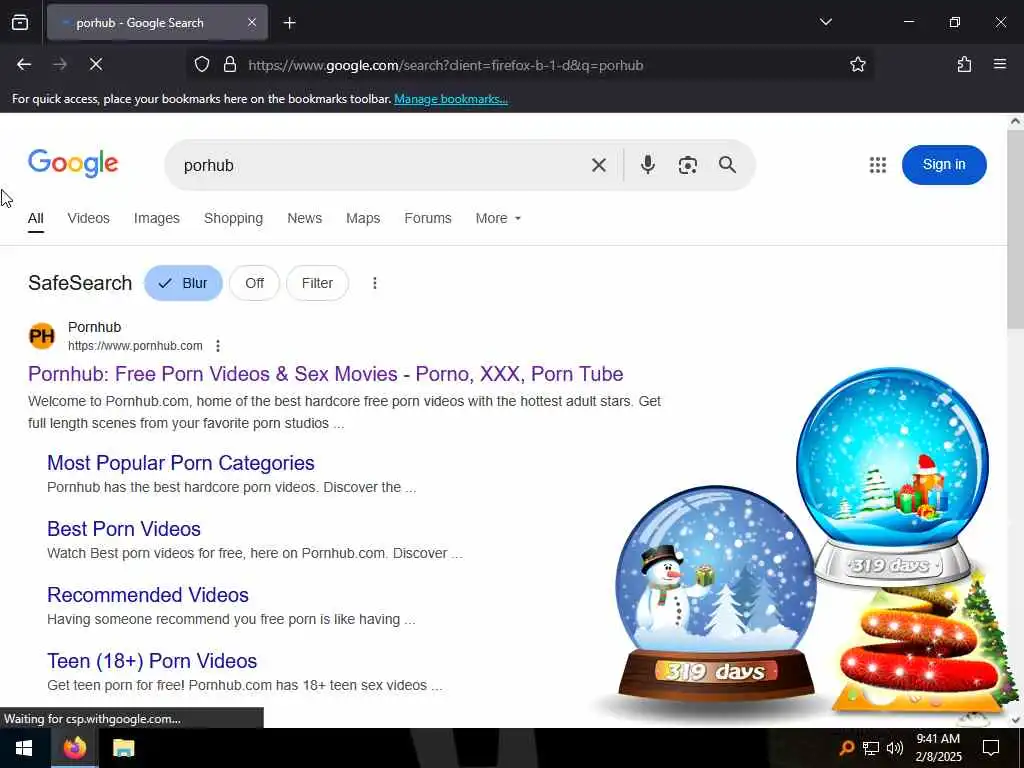
Task: Open the list all tabs chevron
Action: pyautogui.click(x=825, y=22)
